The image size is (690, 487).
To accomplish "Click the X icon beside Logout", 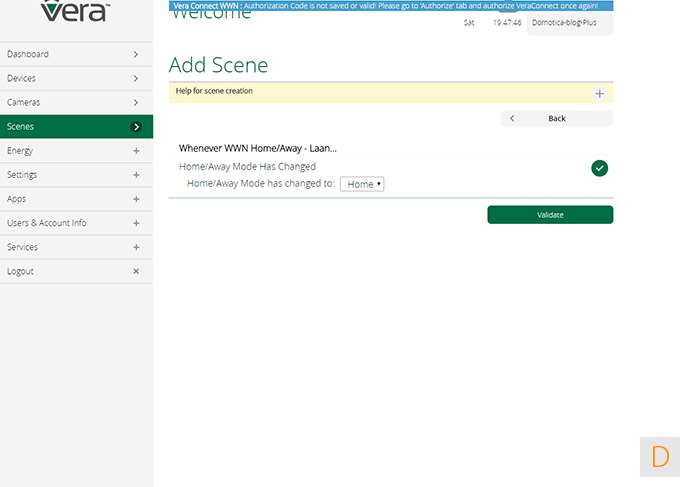I will tap(136, 271).
